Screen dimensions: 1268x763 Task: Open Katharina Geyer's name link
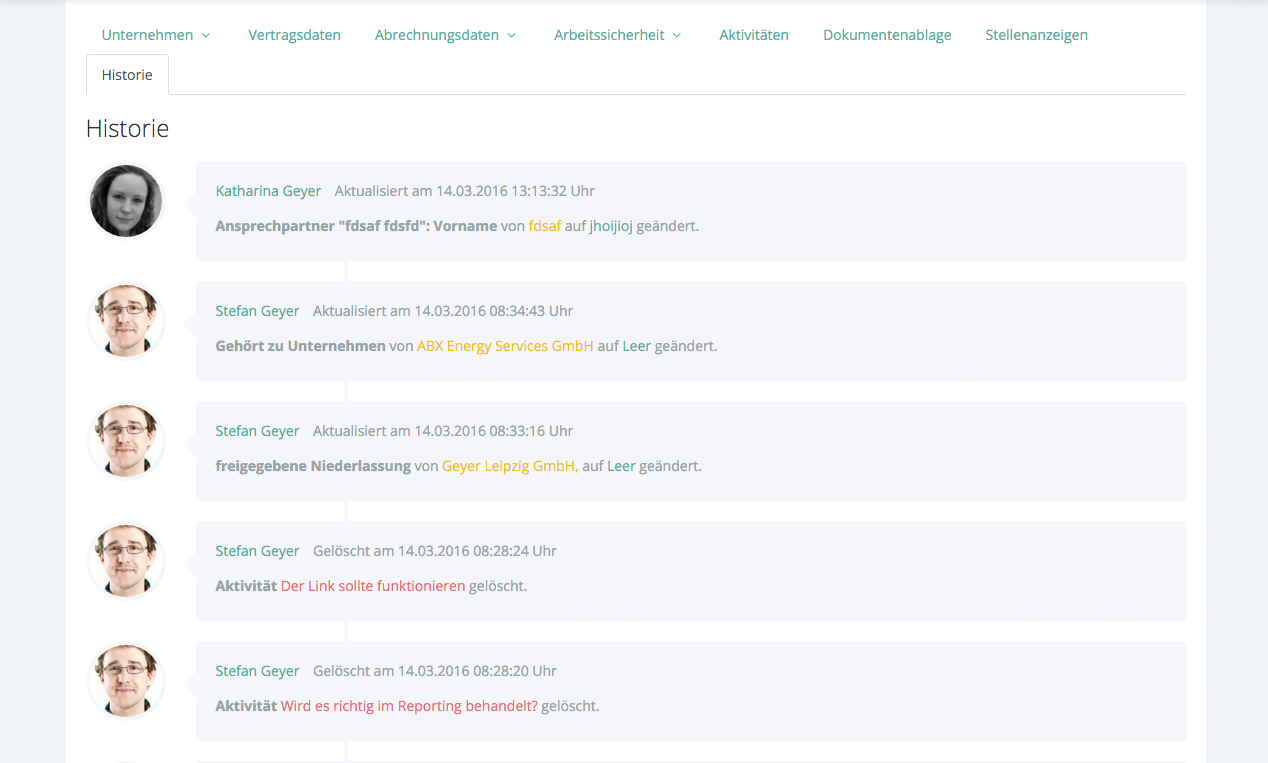pyautogui.click(x=268, y=191)
